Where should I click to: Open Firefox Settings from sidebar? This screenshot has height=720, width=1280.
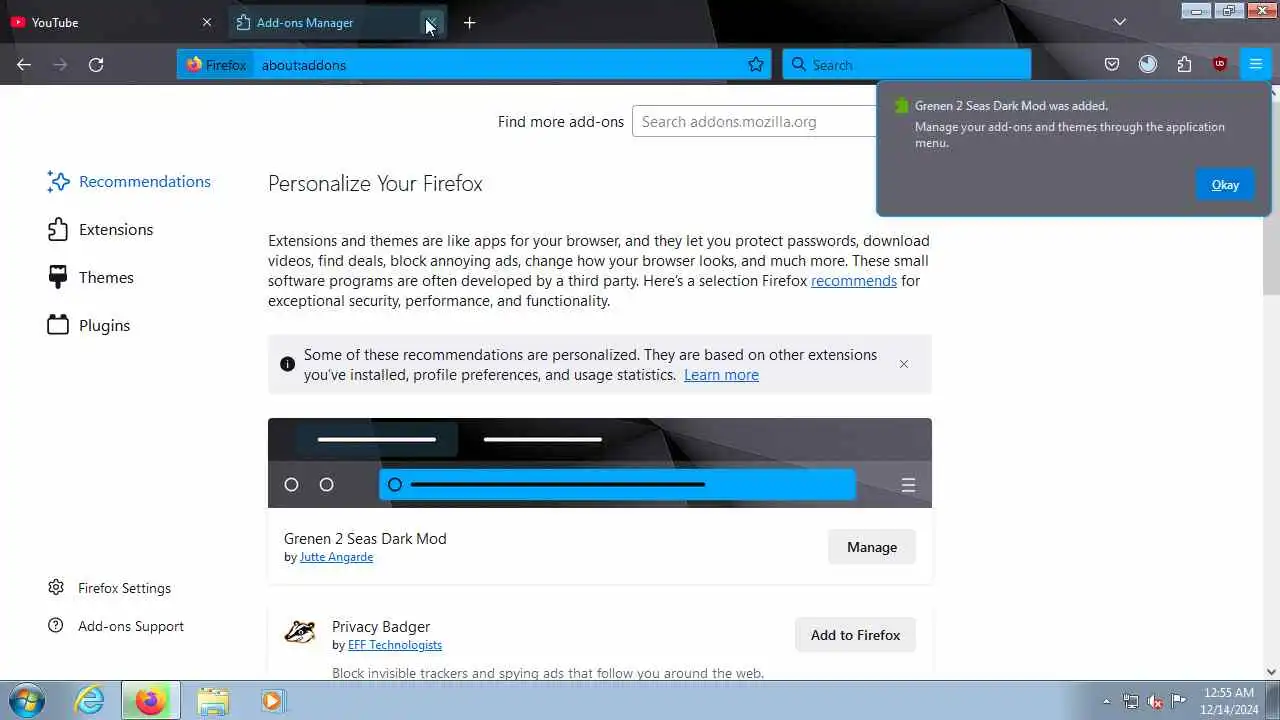[x=110, y=588]
